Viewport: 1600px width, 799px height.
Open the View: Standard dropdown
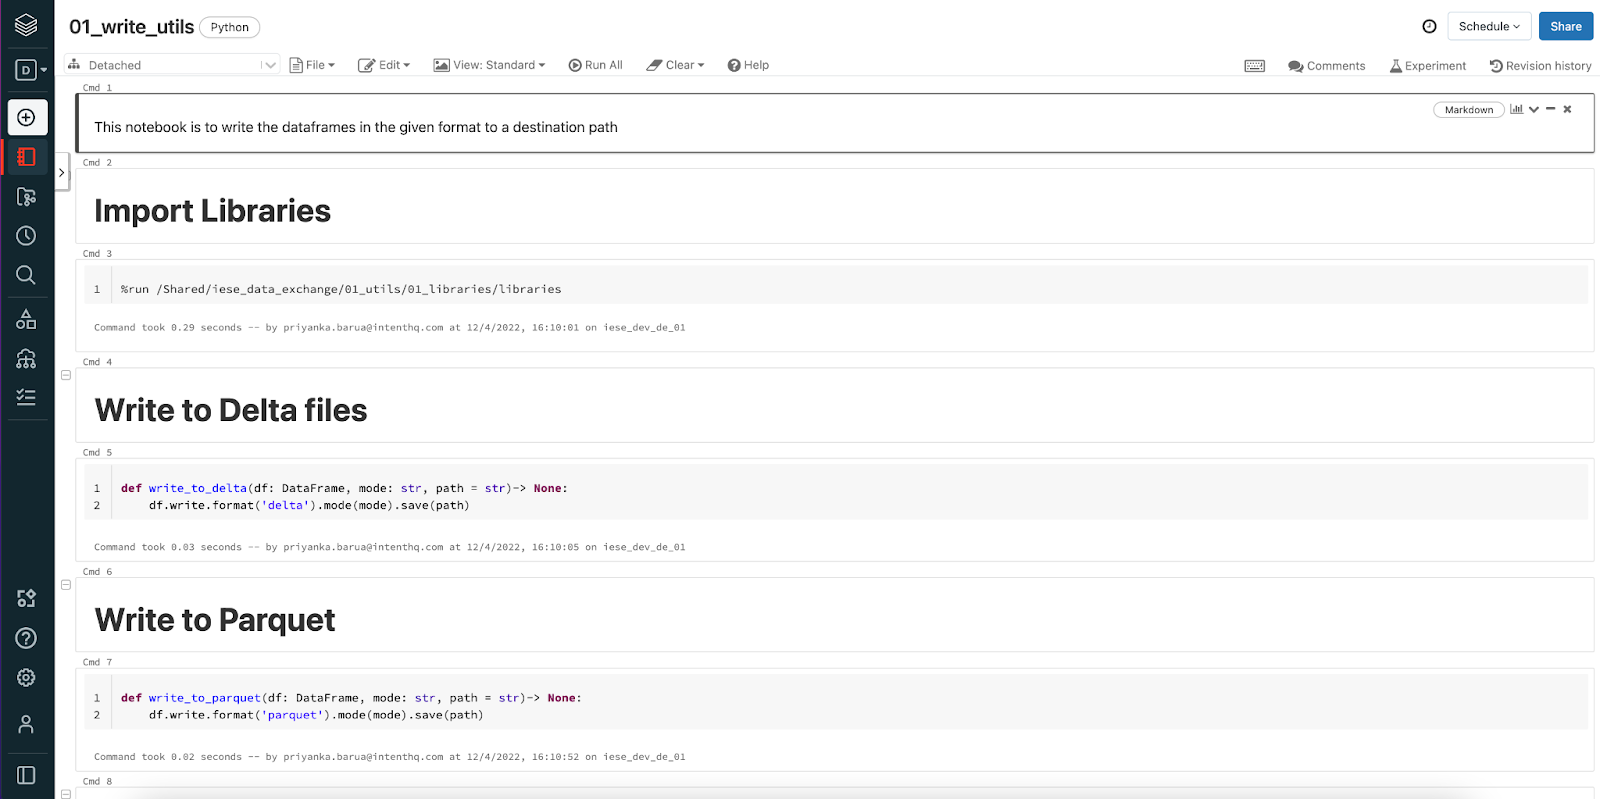pos(489,65)
